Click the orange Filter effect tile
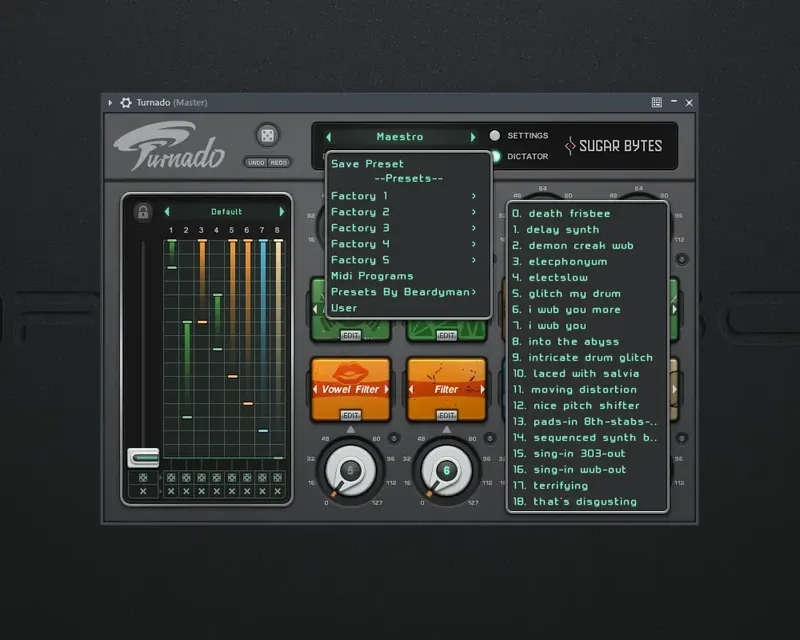The image size is (800, 640). tap(446, 389)
